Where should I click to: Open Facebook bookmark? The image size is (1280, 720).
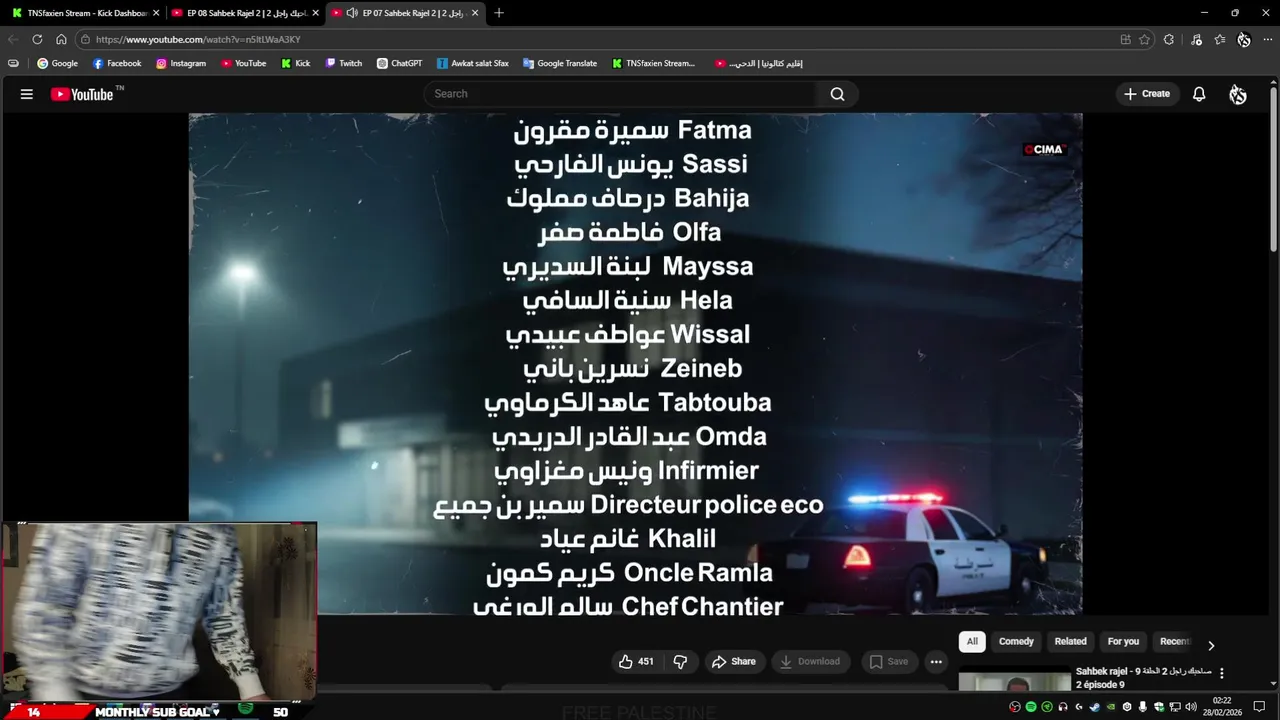click(x=117, y=63)
